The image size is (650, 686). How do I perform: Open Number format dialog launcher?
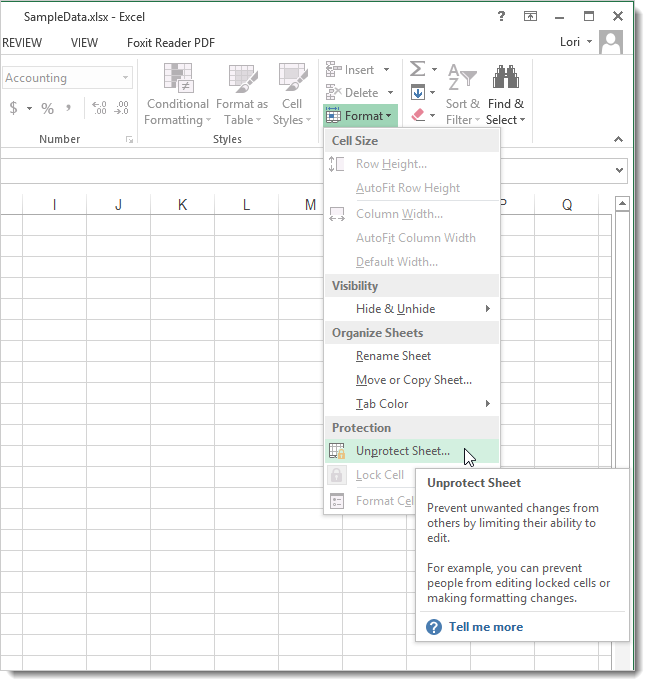click(129, 139)
